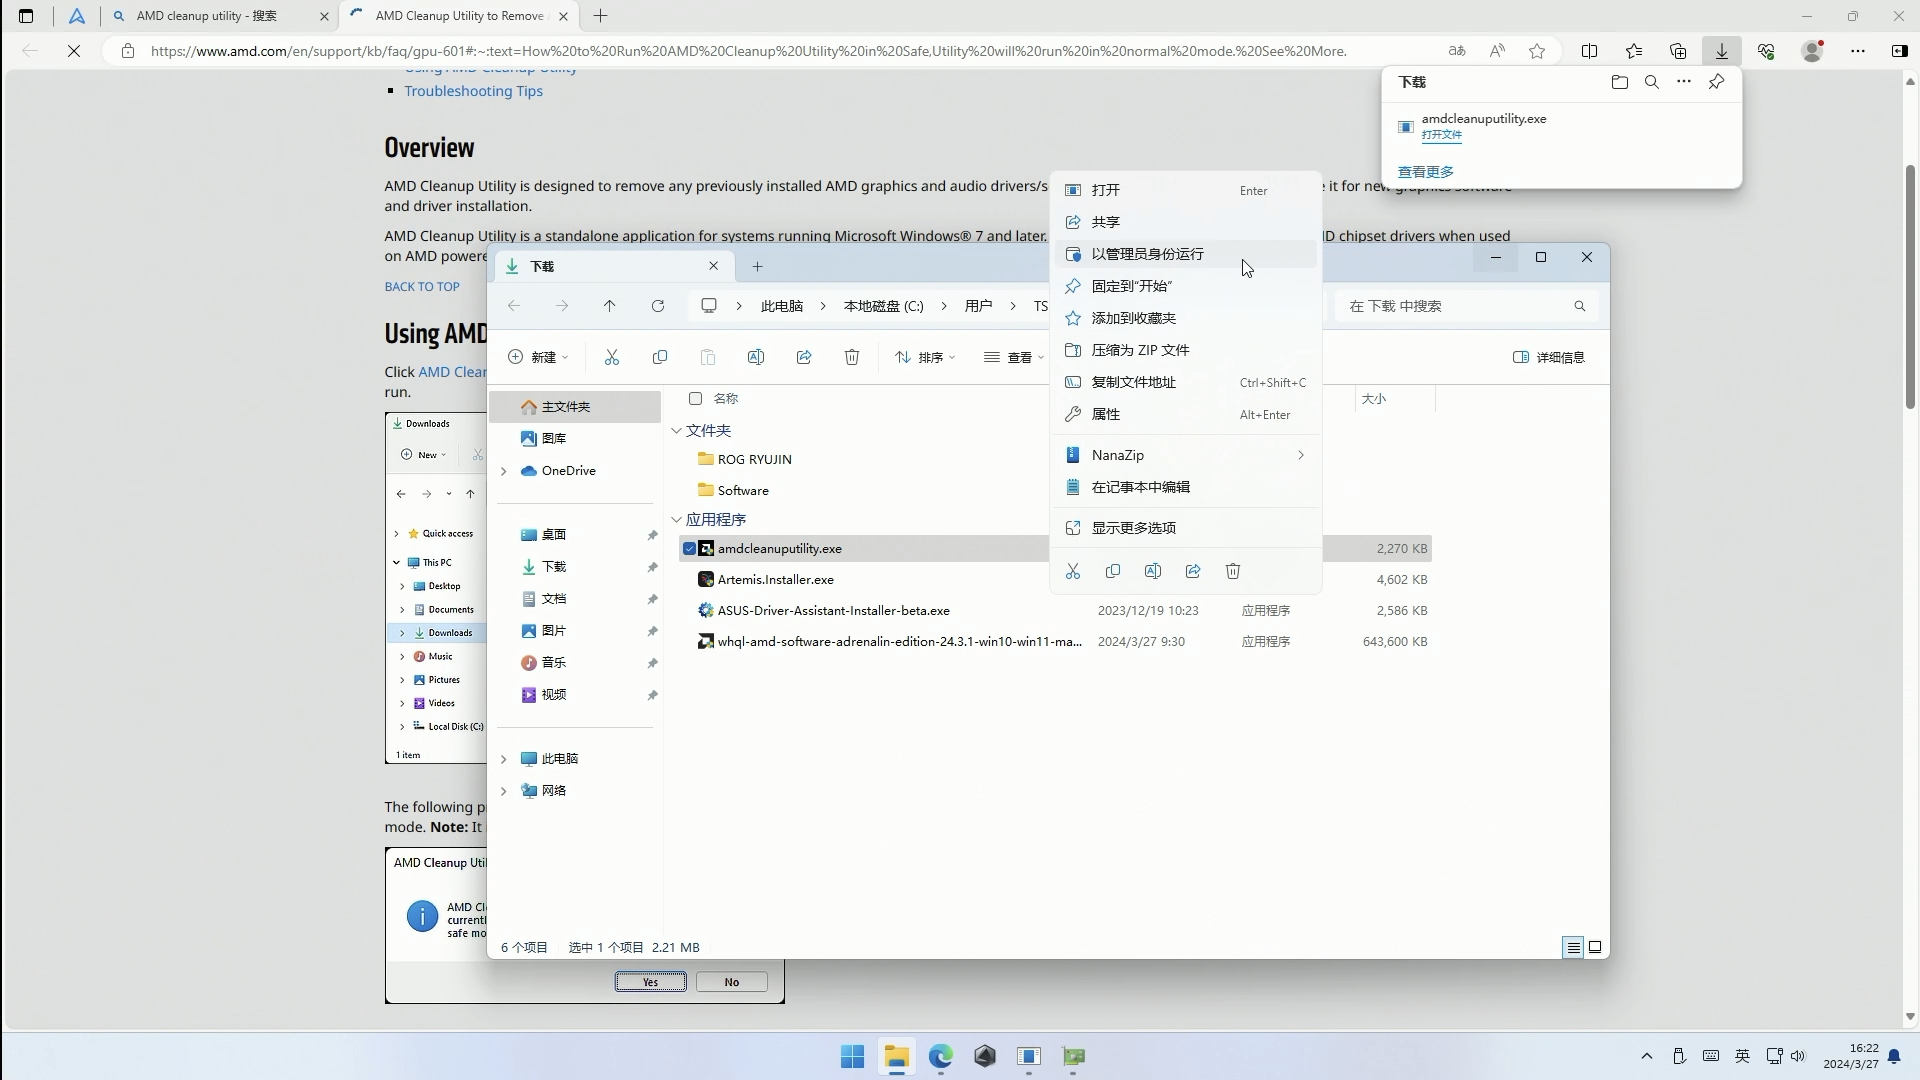Expand the NanaZip submenu in context menu

click(x=1301, y=455)
